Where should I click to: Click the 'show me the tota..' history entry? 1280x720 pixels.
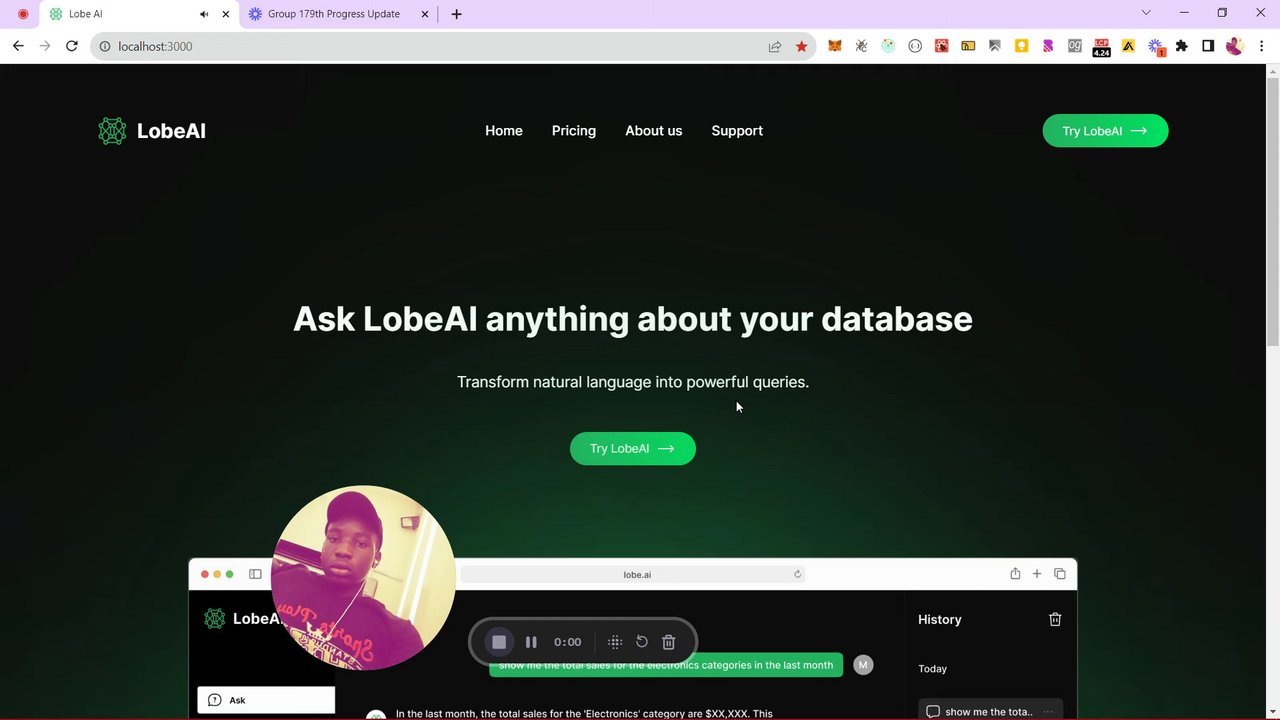pyautogui.click(x=990, y=711)
